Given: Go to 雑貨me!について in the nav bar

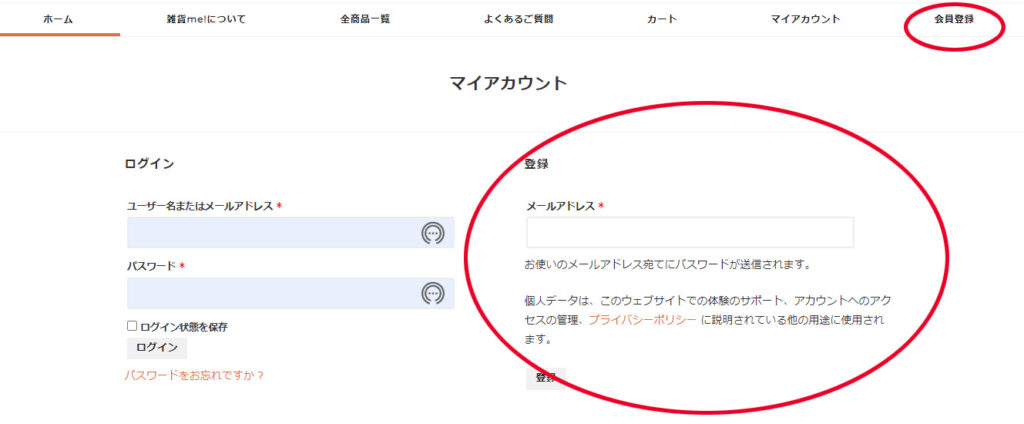Looking at the screenshot, I should (206, 19).
